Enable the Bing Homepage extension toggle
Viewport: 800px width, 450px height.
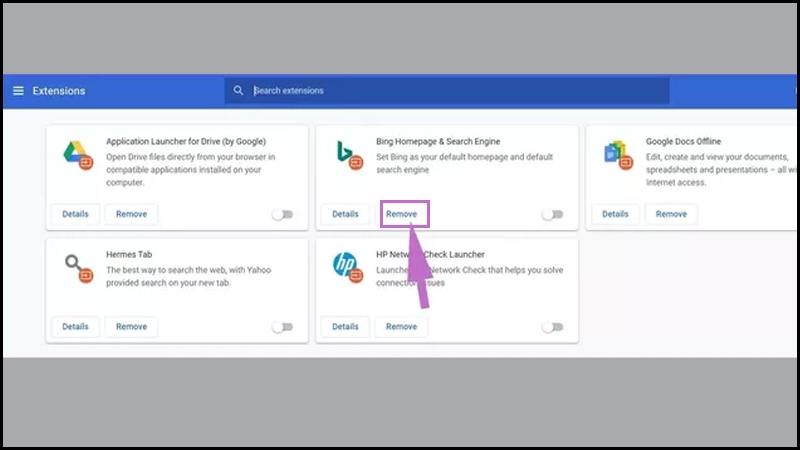[x=553, y=214]
